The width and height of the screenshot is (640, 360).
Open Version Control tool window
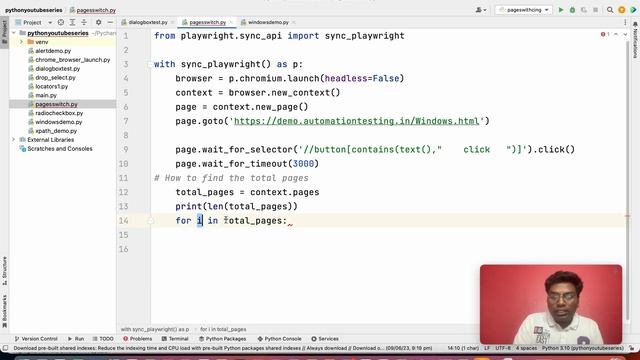click(36, 339)
